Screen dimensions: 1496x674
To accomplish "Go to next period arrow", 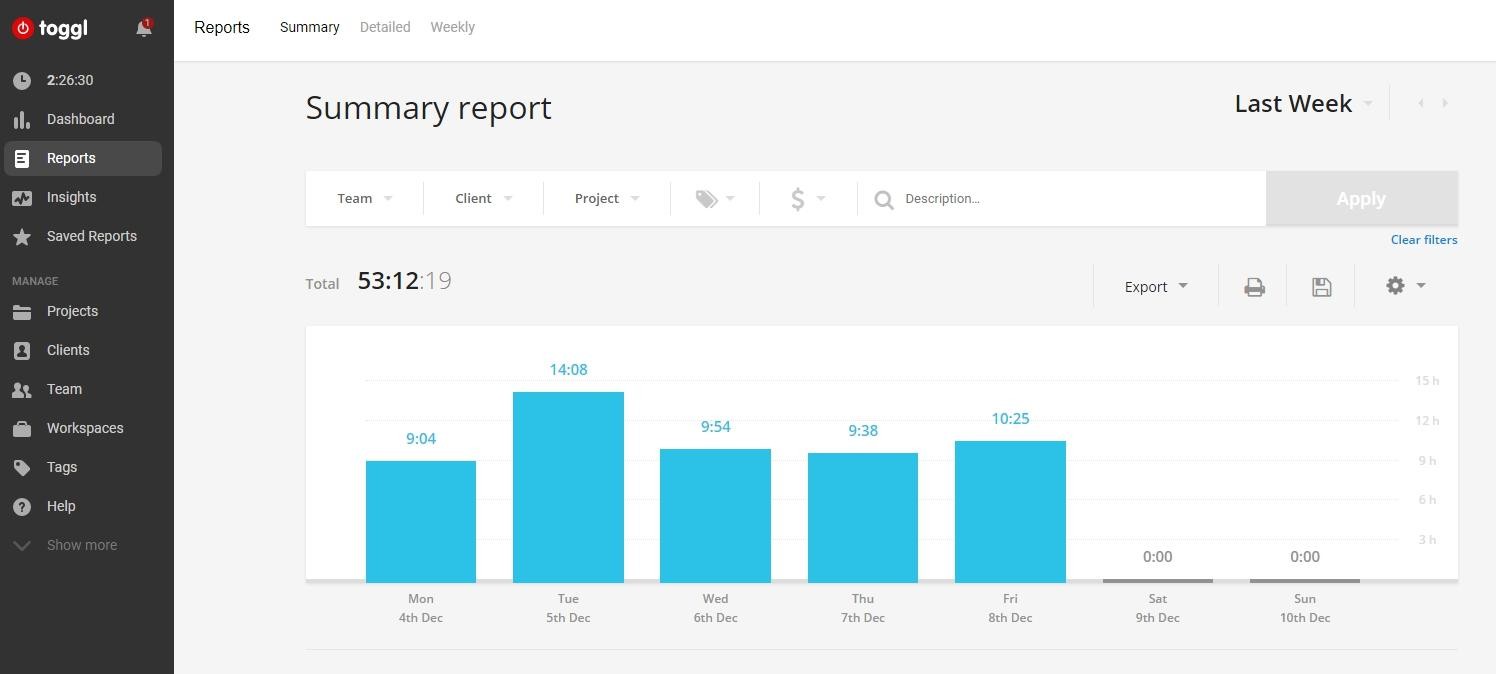I will 1445,103.
